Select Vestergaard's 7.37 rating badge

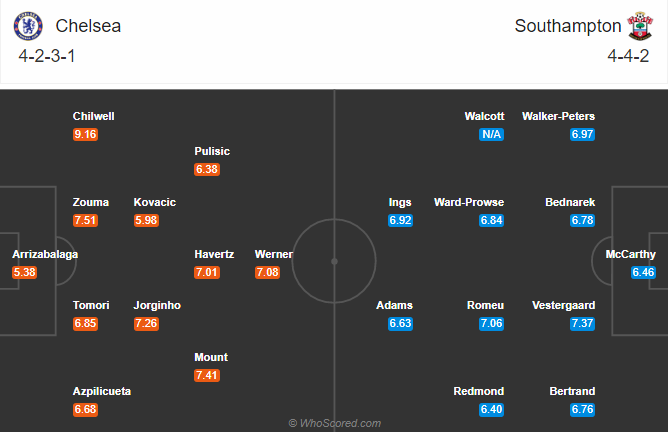click(582, 323)
